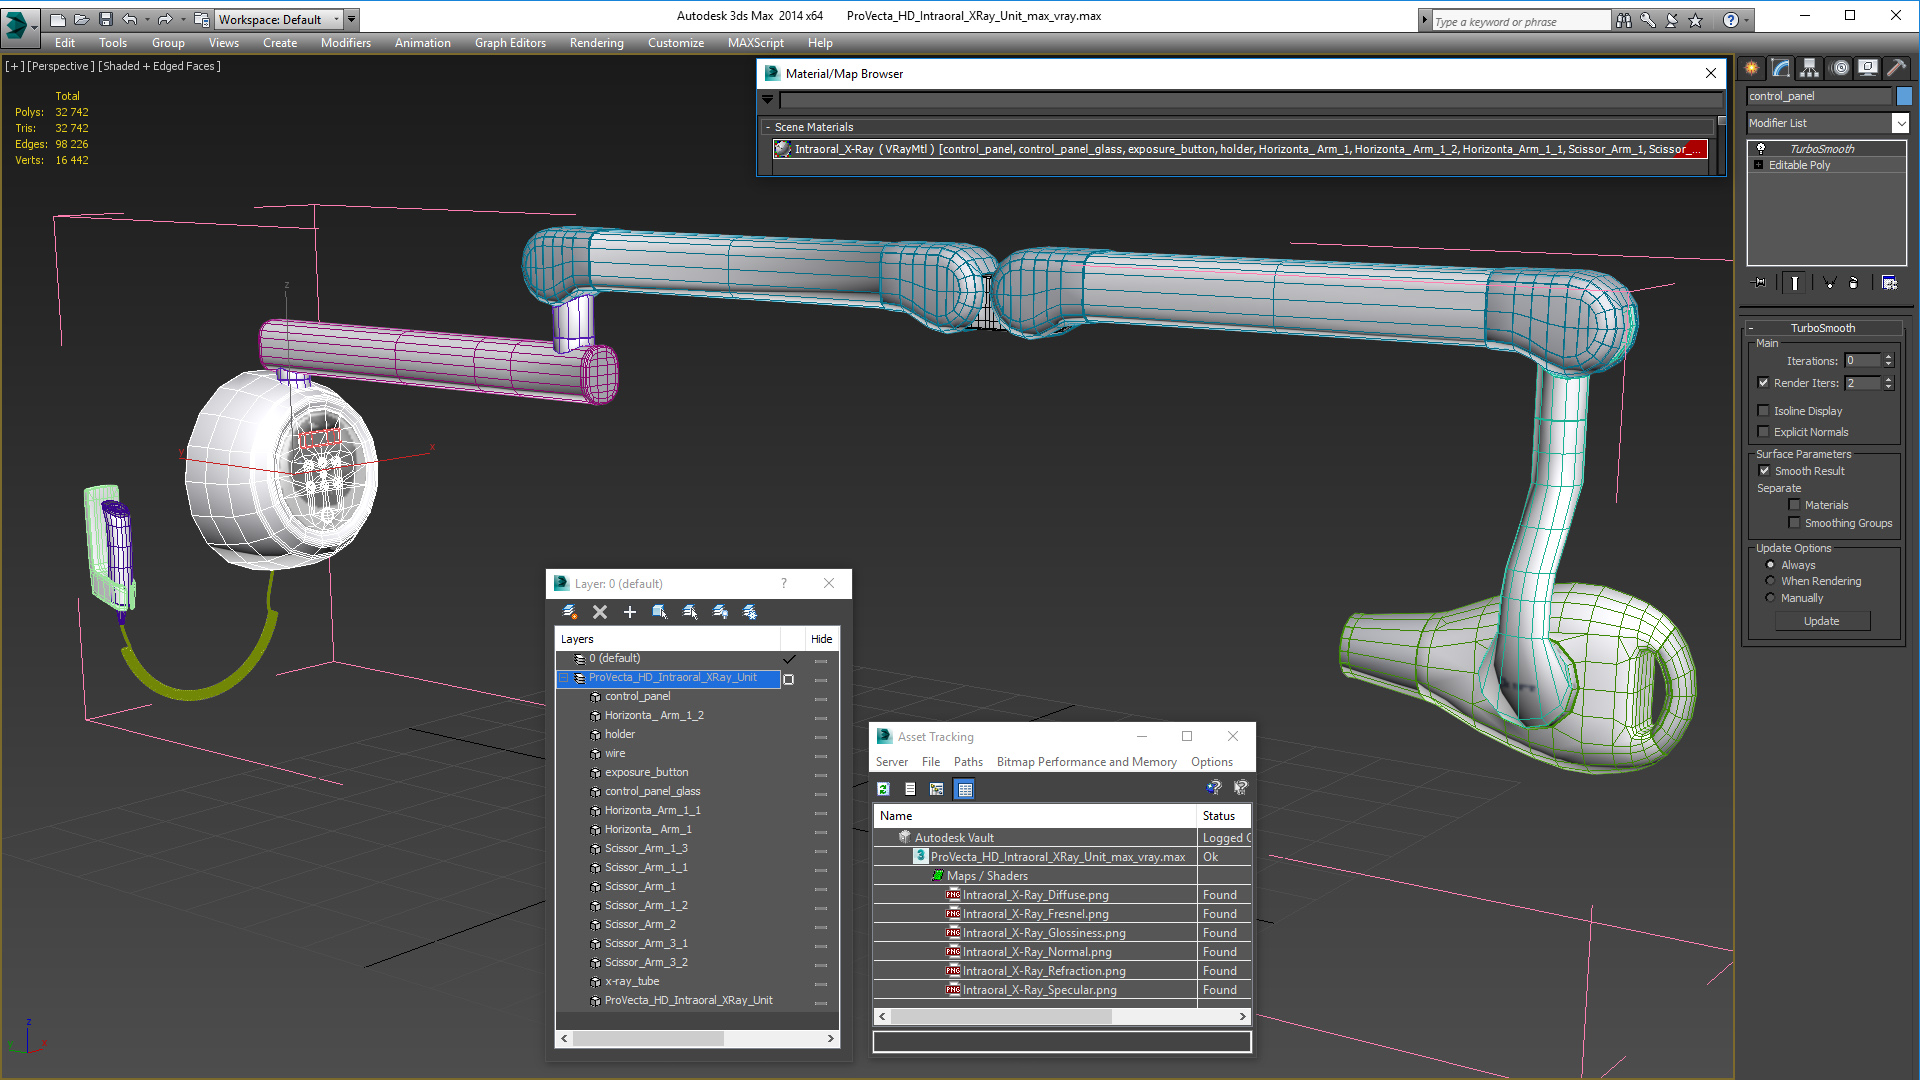
Task: Open the Display command panel tab
Action: tap(1868, 68)
